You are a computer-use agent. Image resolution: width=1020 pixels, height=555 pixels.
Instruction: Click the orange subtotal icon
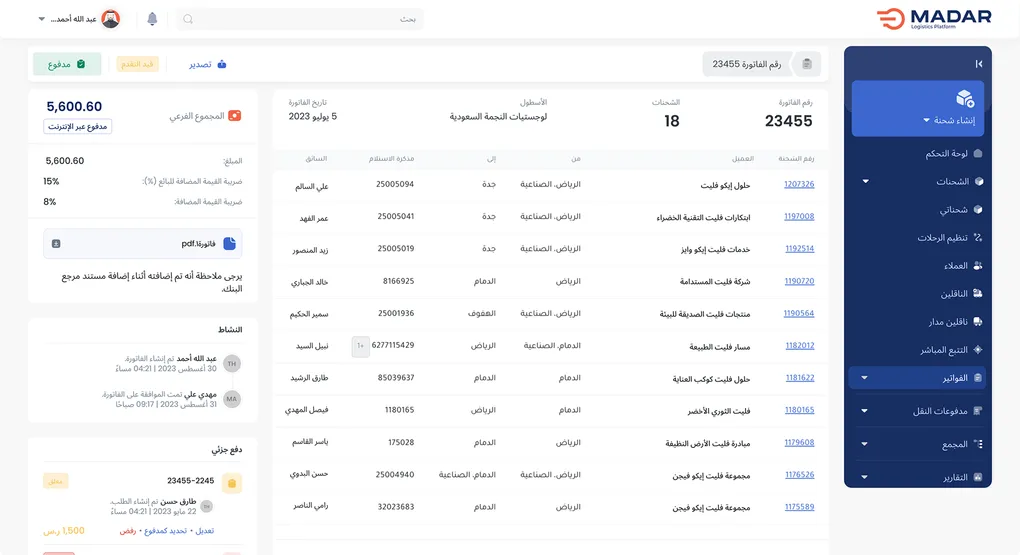pos(234,116)
